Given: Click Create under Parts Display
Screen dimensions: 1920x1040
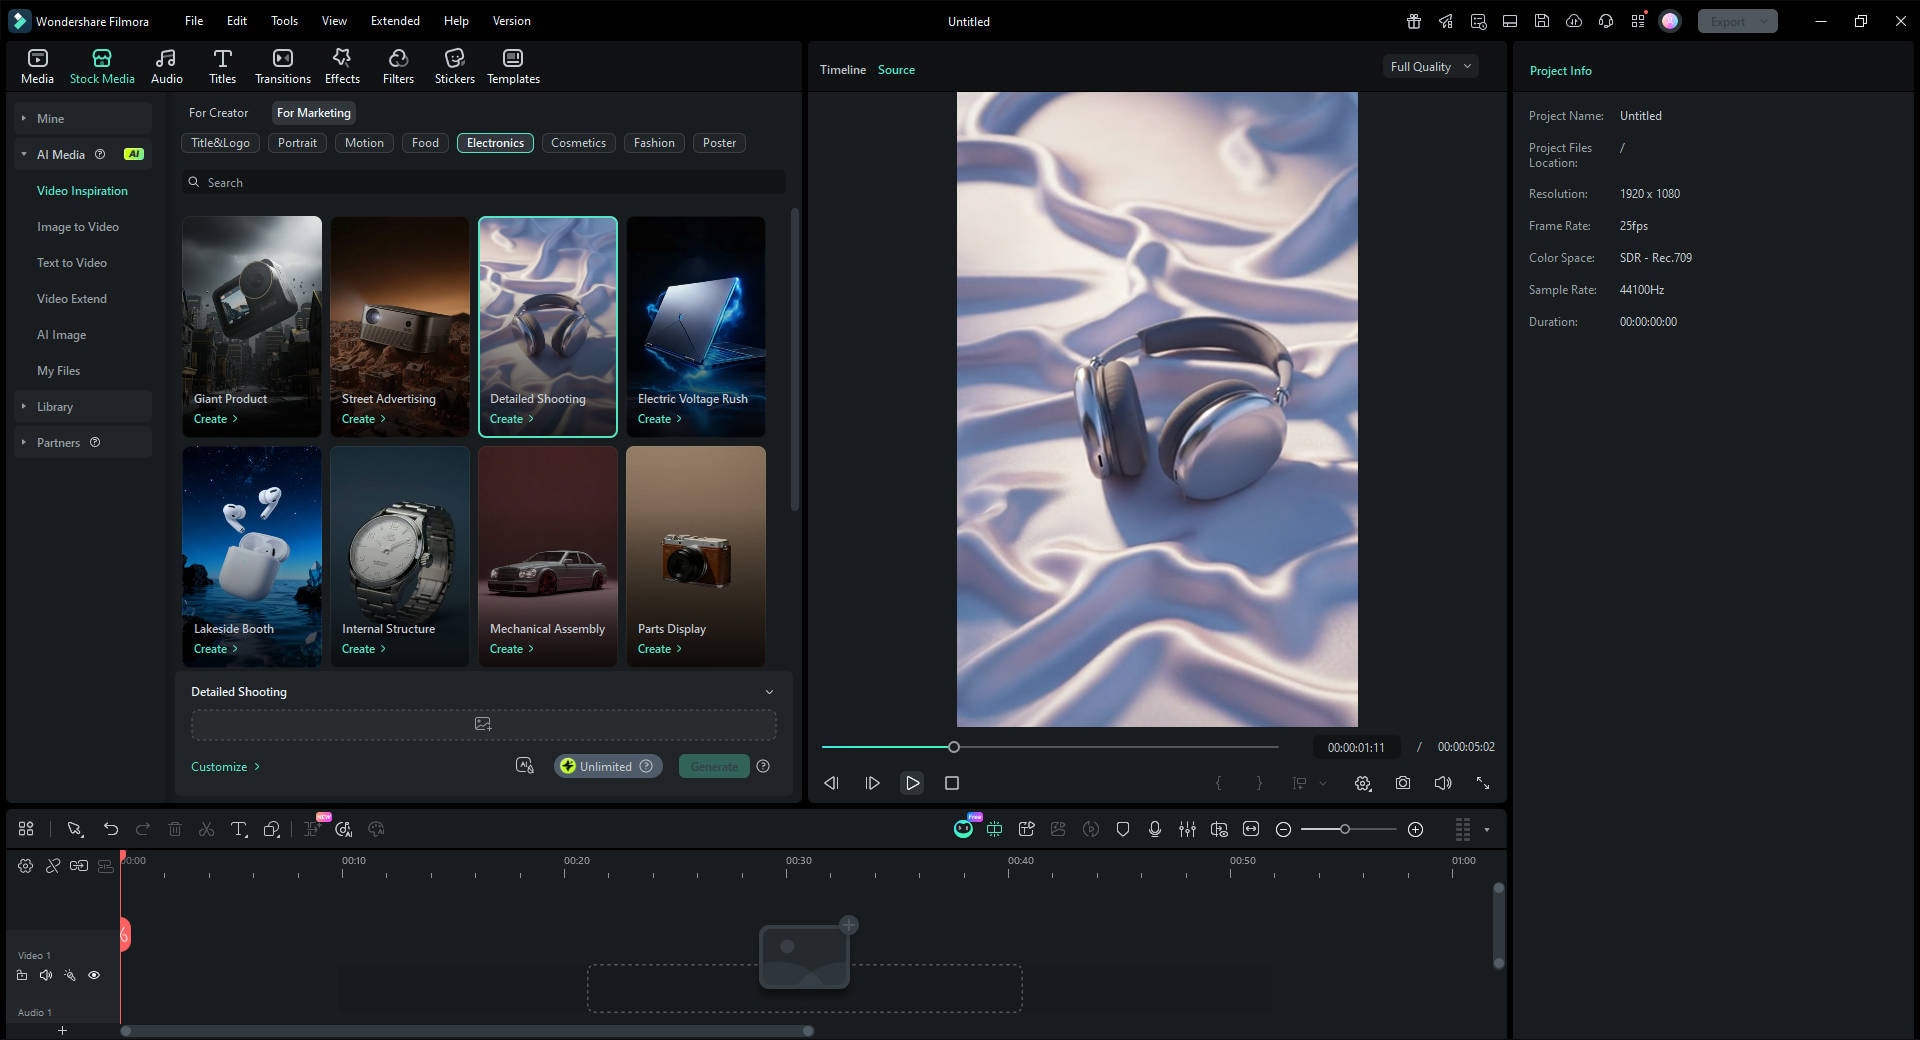Looking at the screenshot, I should pyautogui.click(x=660, y=648).
